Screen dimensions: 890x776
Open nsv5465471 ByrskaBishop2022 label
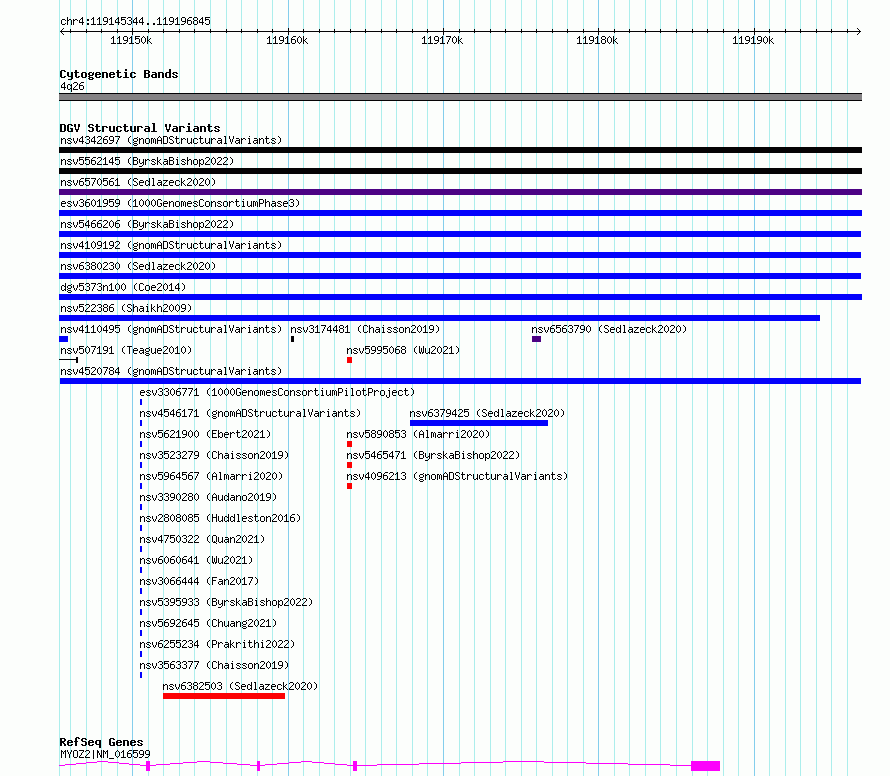(x=433, y=455)
